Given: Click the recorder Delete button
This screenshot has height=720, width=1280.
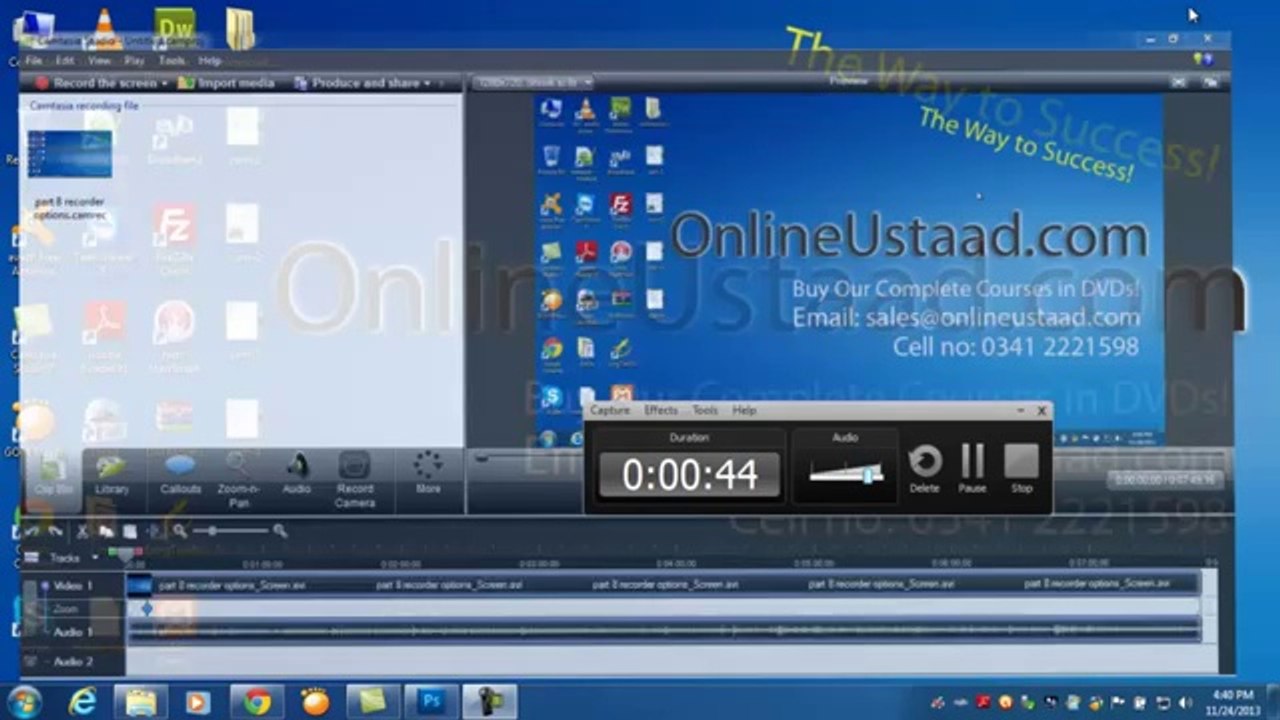Looking at the screenshot, I should (x=924, y=468).
